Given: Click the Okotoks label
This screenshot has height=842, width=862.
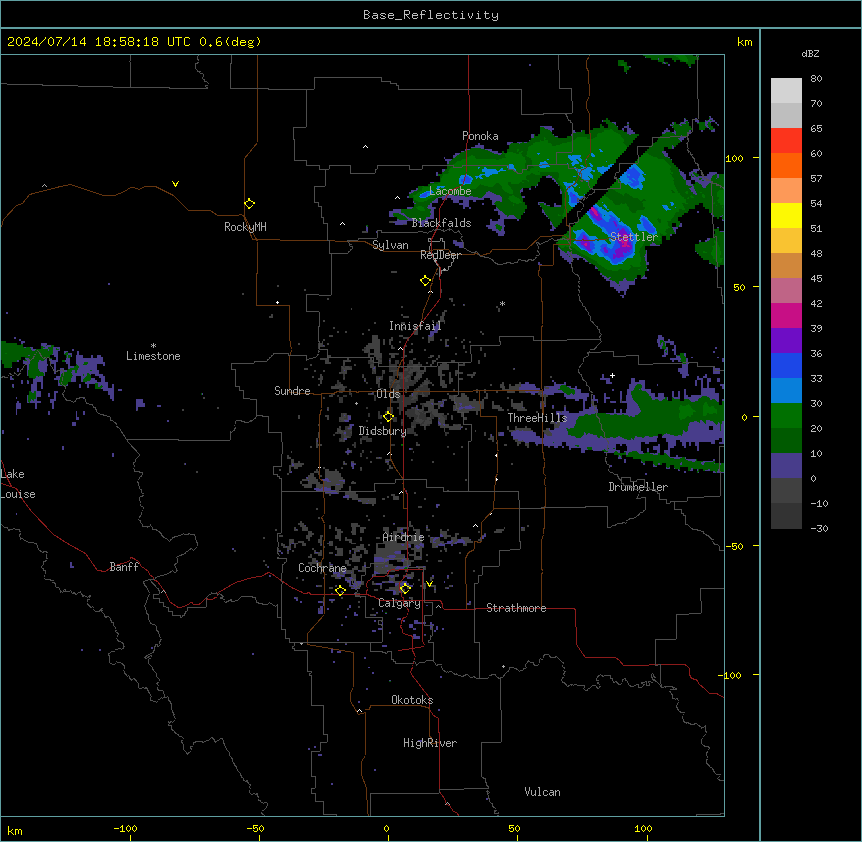Looking at the screenshot, I should pyautogui.click(x=412, y=700).
